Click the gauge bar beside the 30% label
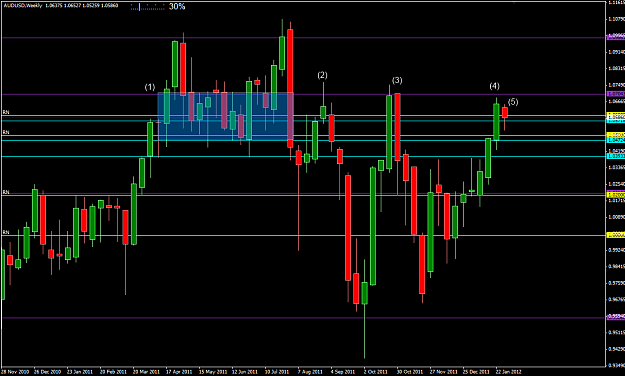 (x=147, y=7)
